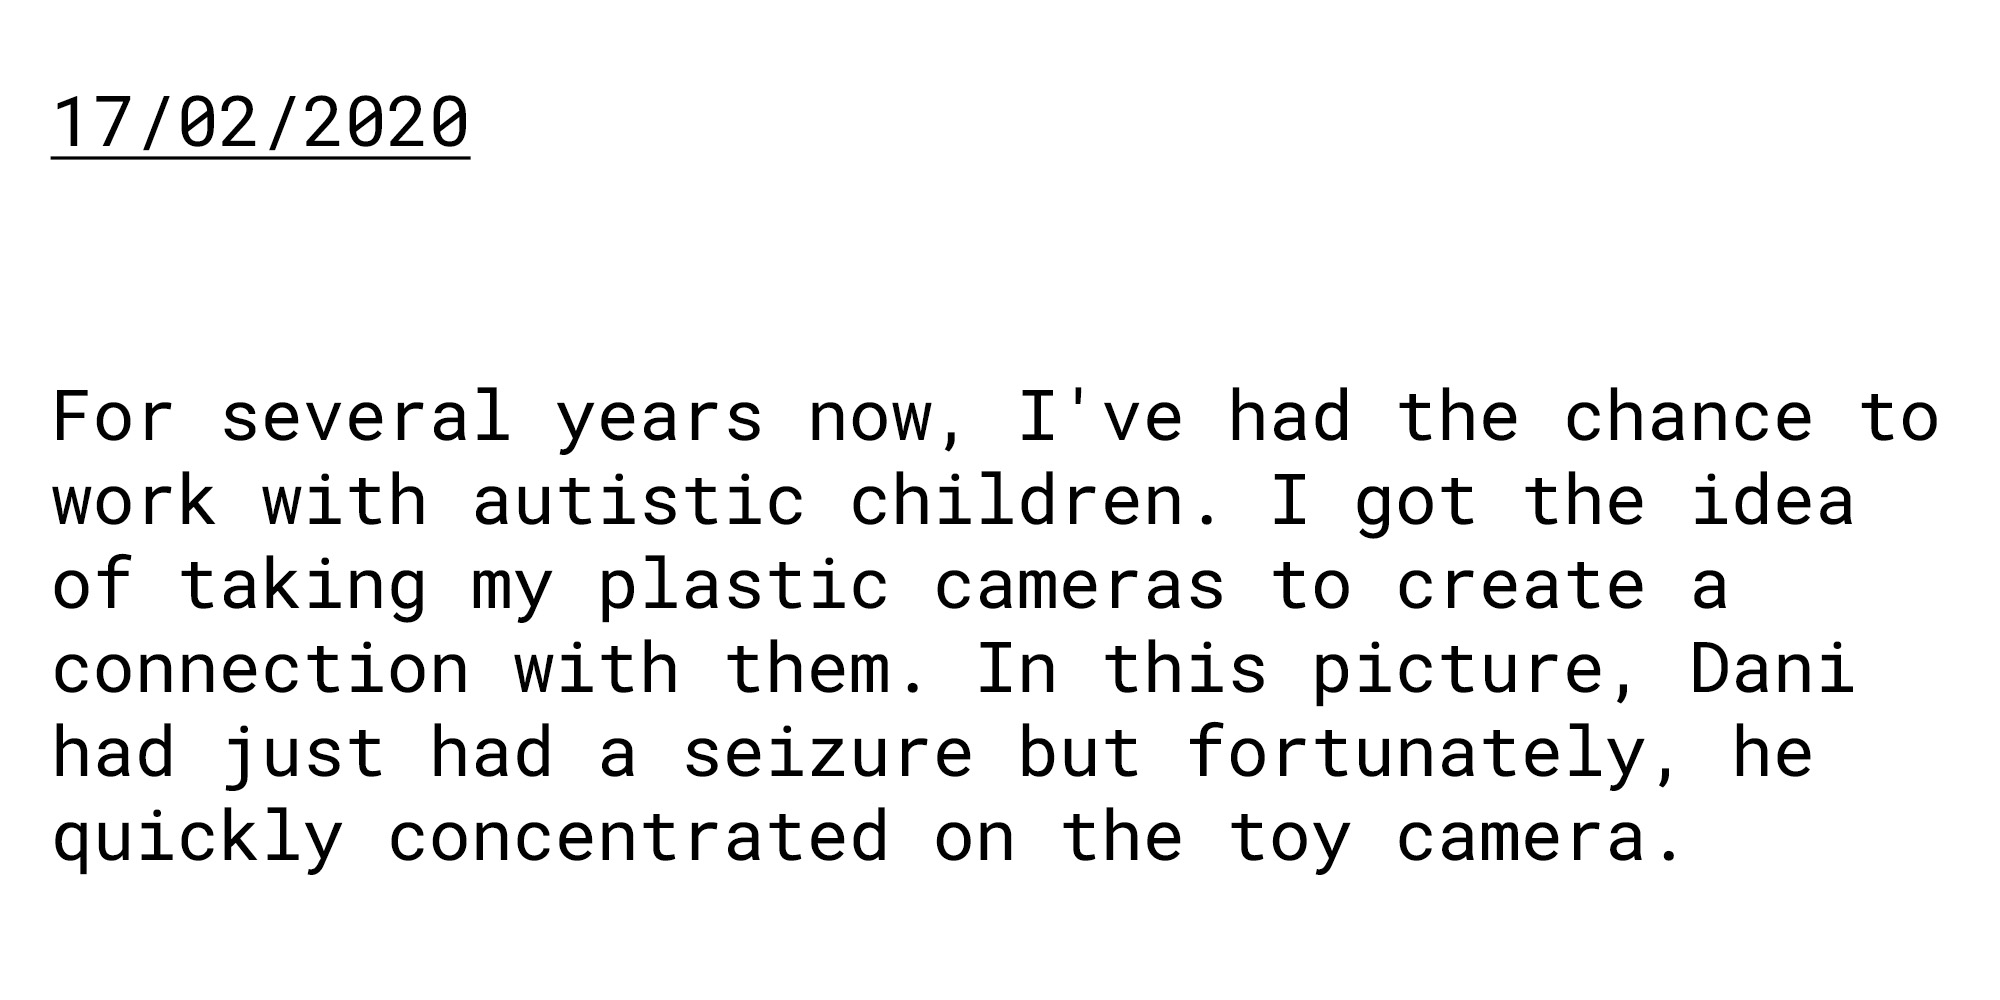This screenshot has height=1000, width=2000.
Task: Click the word "taking"
Action: point(302,584)
